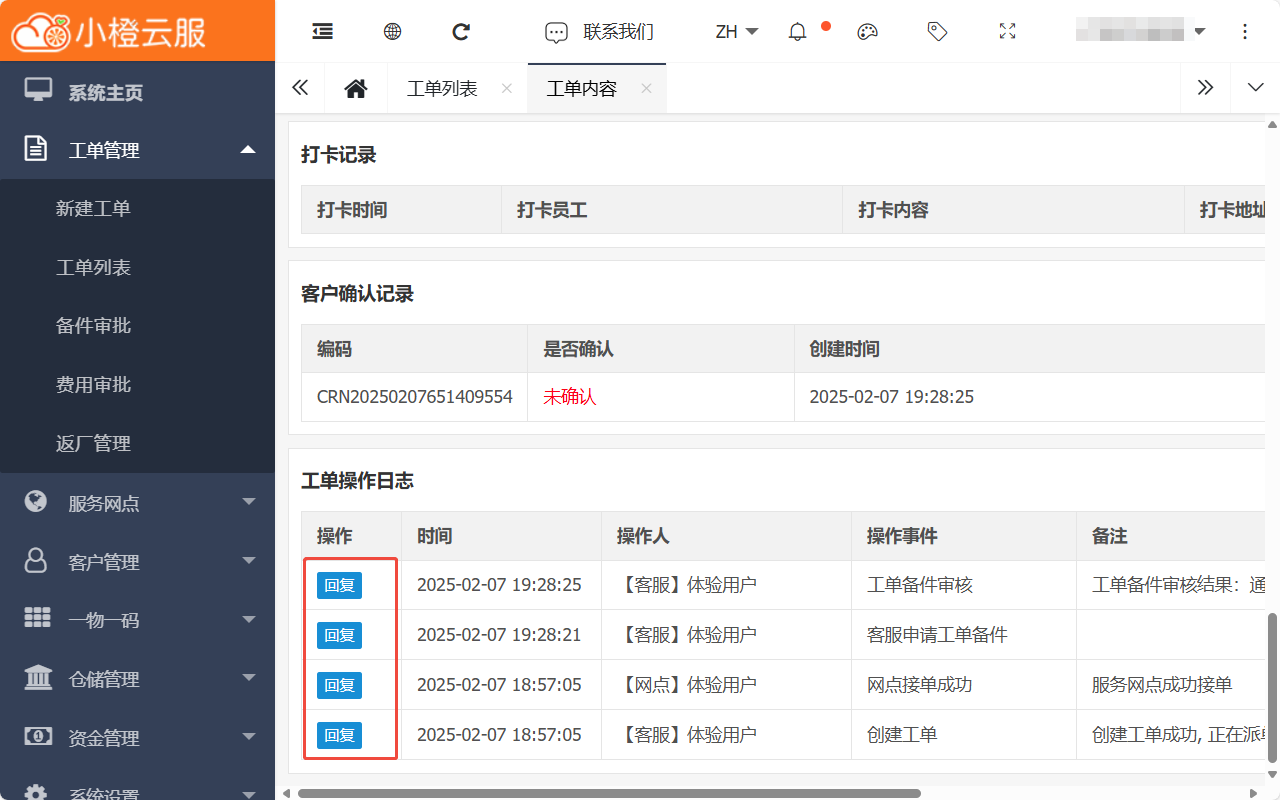Screen dimensions: 1280x800
Task: Open 返厂管理 in the sidebar
Action: click(93, 444)
